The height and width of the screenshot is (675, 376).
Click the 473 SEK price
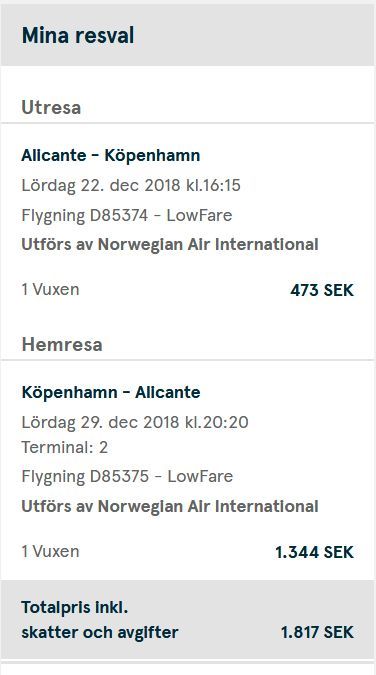[x=322, y=290]
